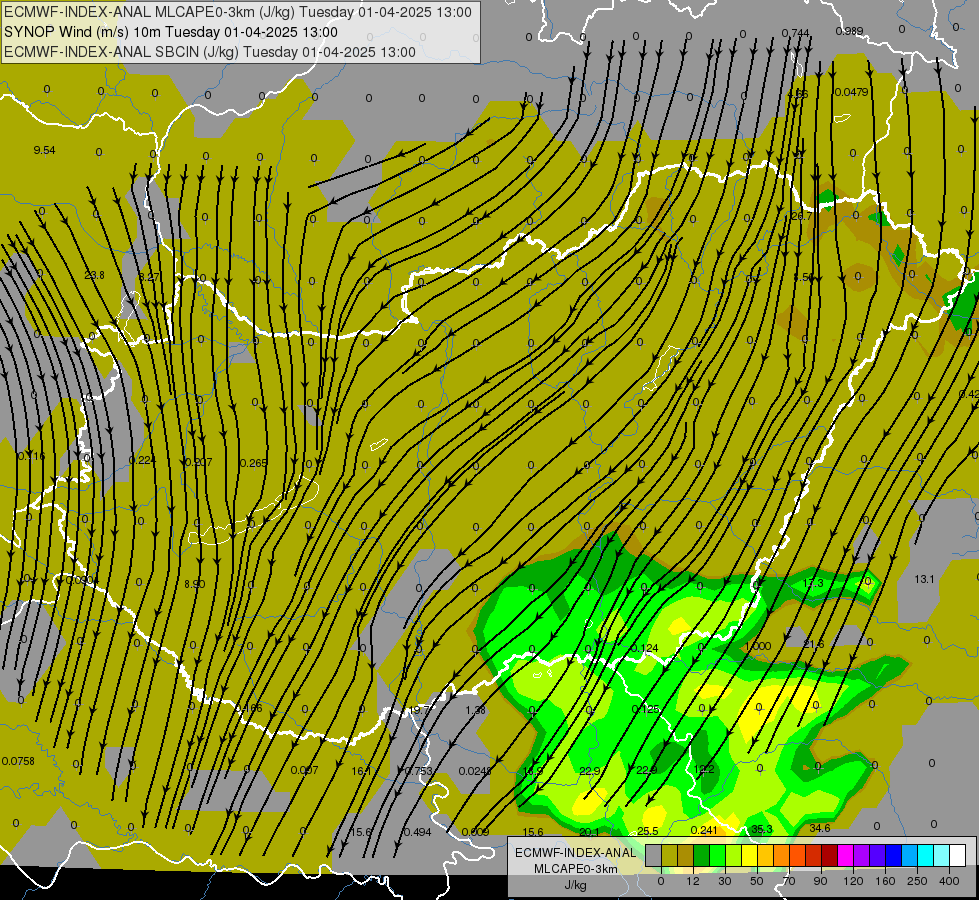
Task: Click the map value 25.5
Action: [647, 831]
